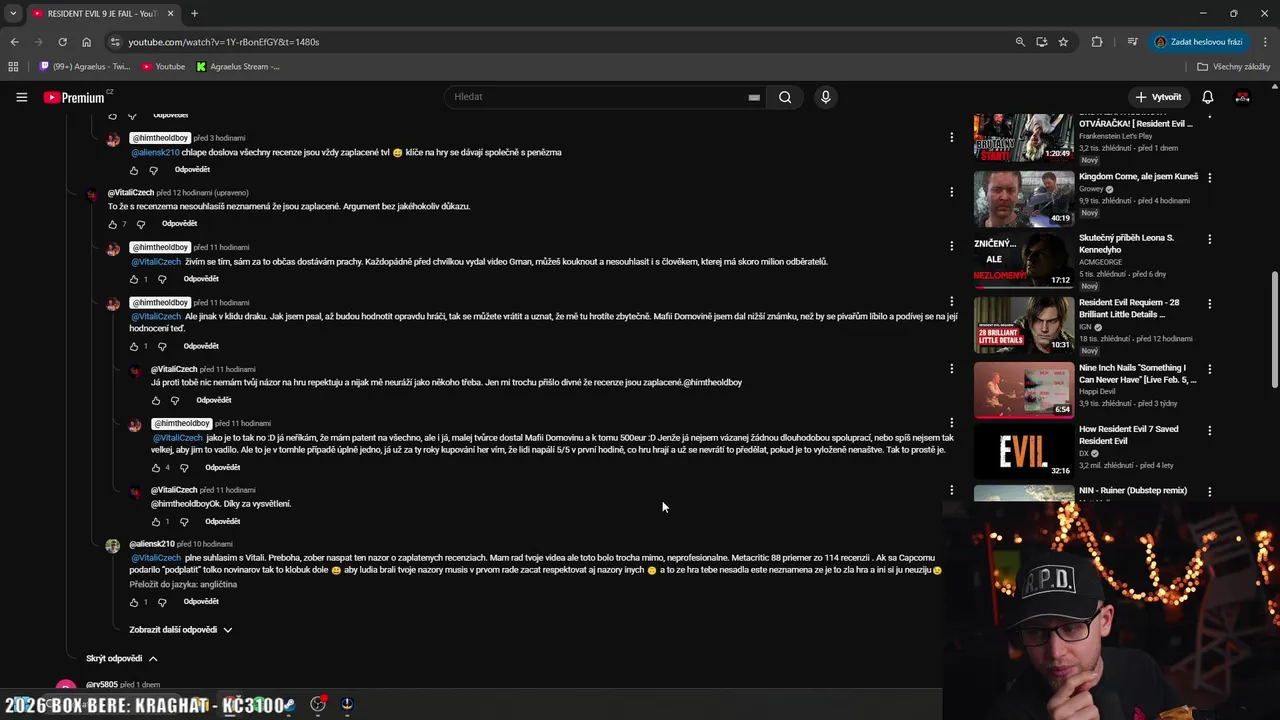The width and height of the screenshot is (1280, 720).
Task: Open options for Já proti tobě comment
Action: [x=951, y=368]
